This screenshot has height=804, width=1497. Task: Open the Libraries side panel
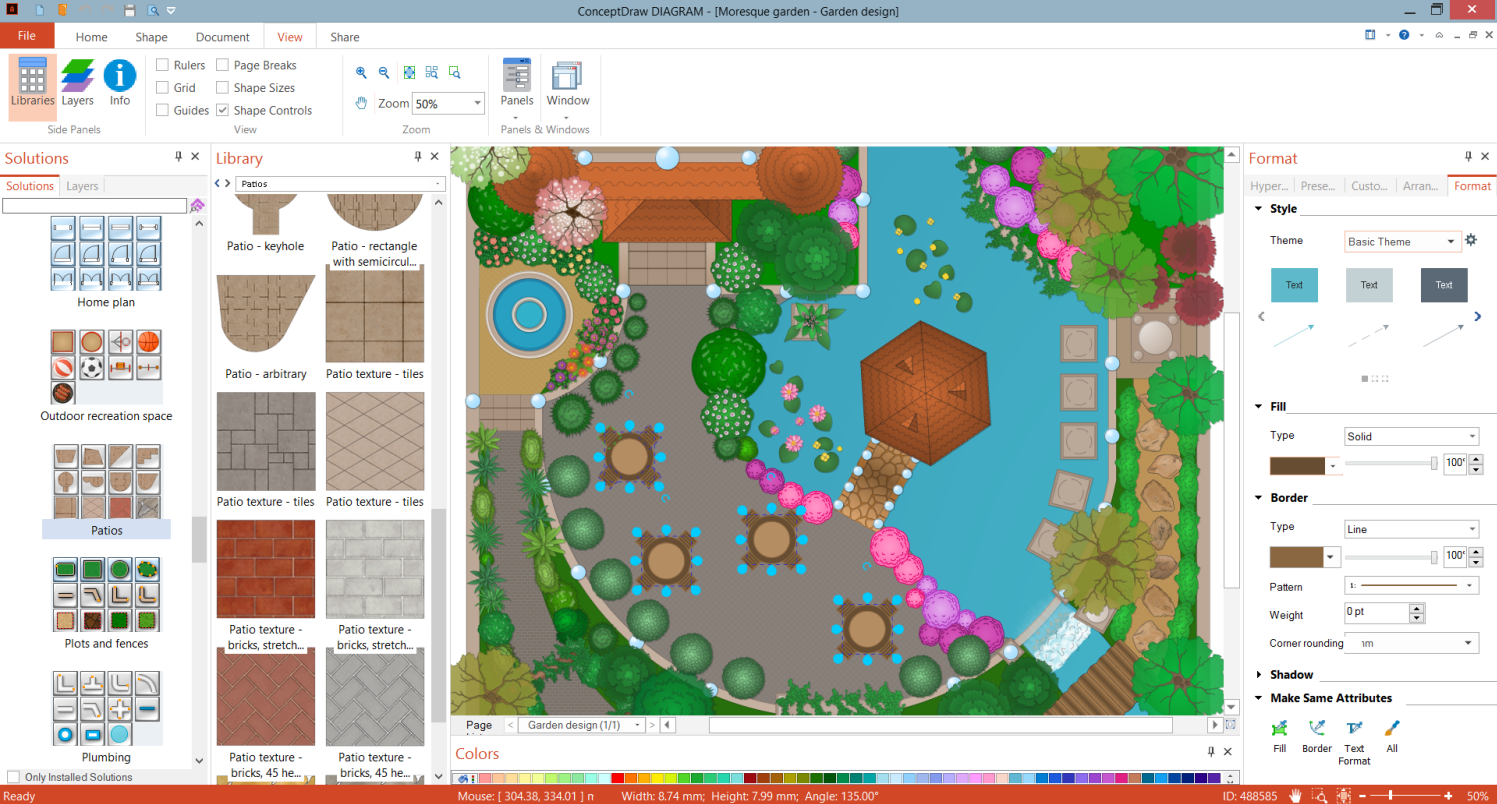[32, 83]
